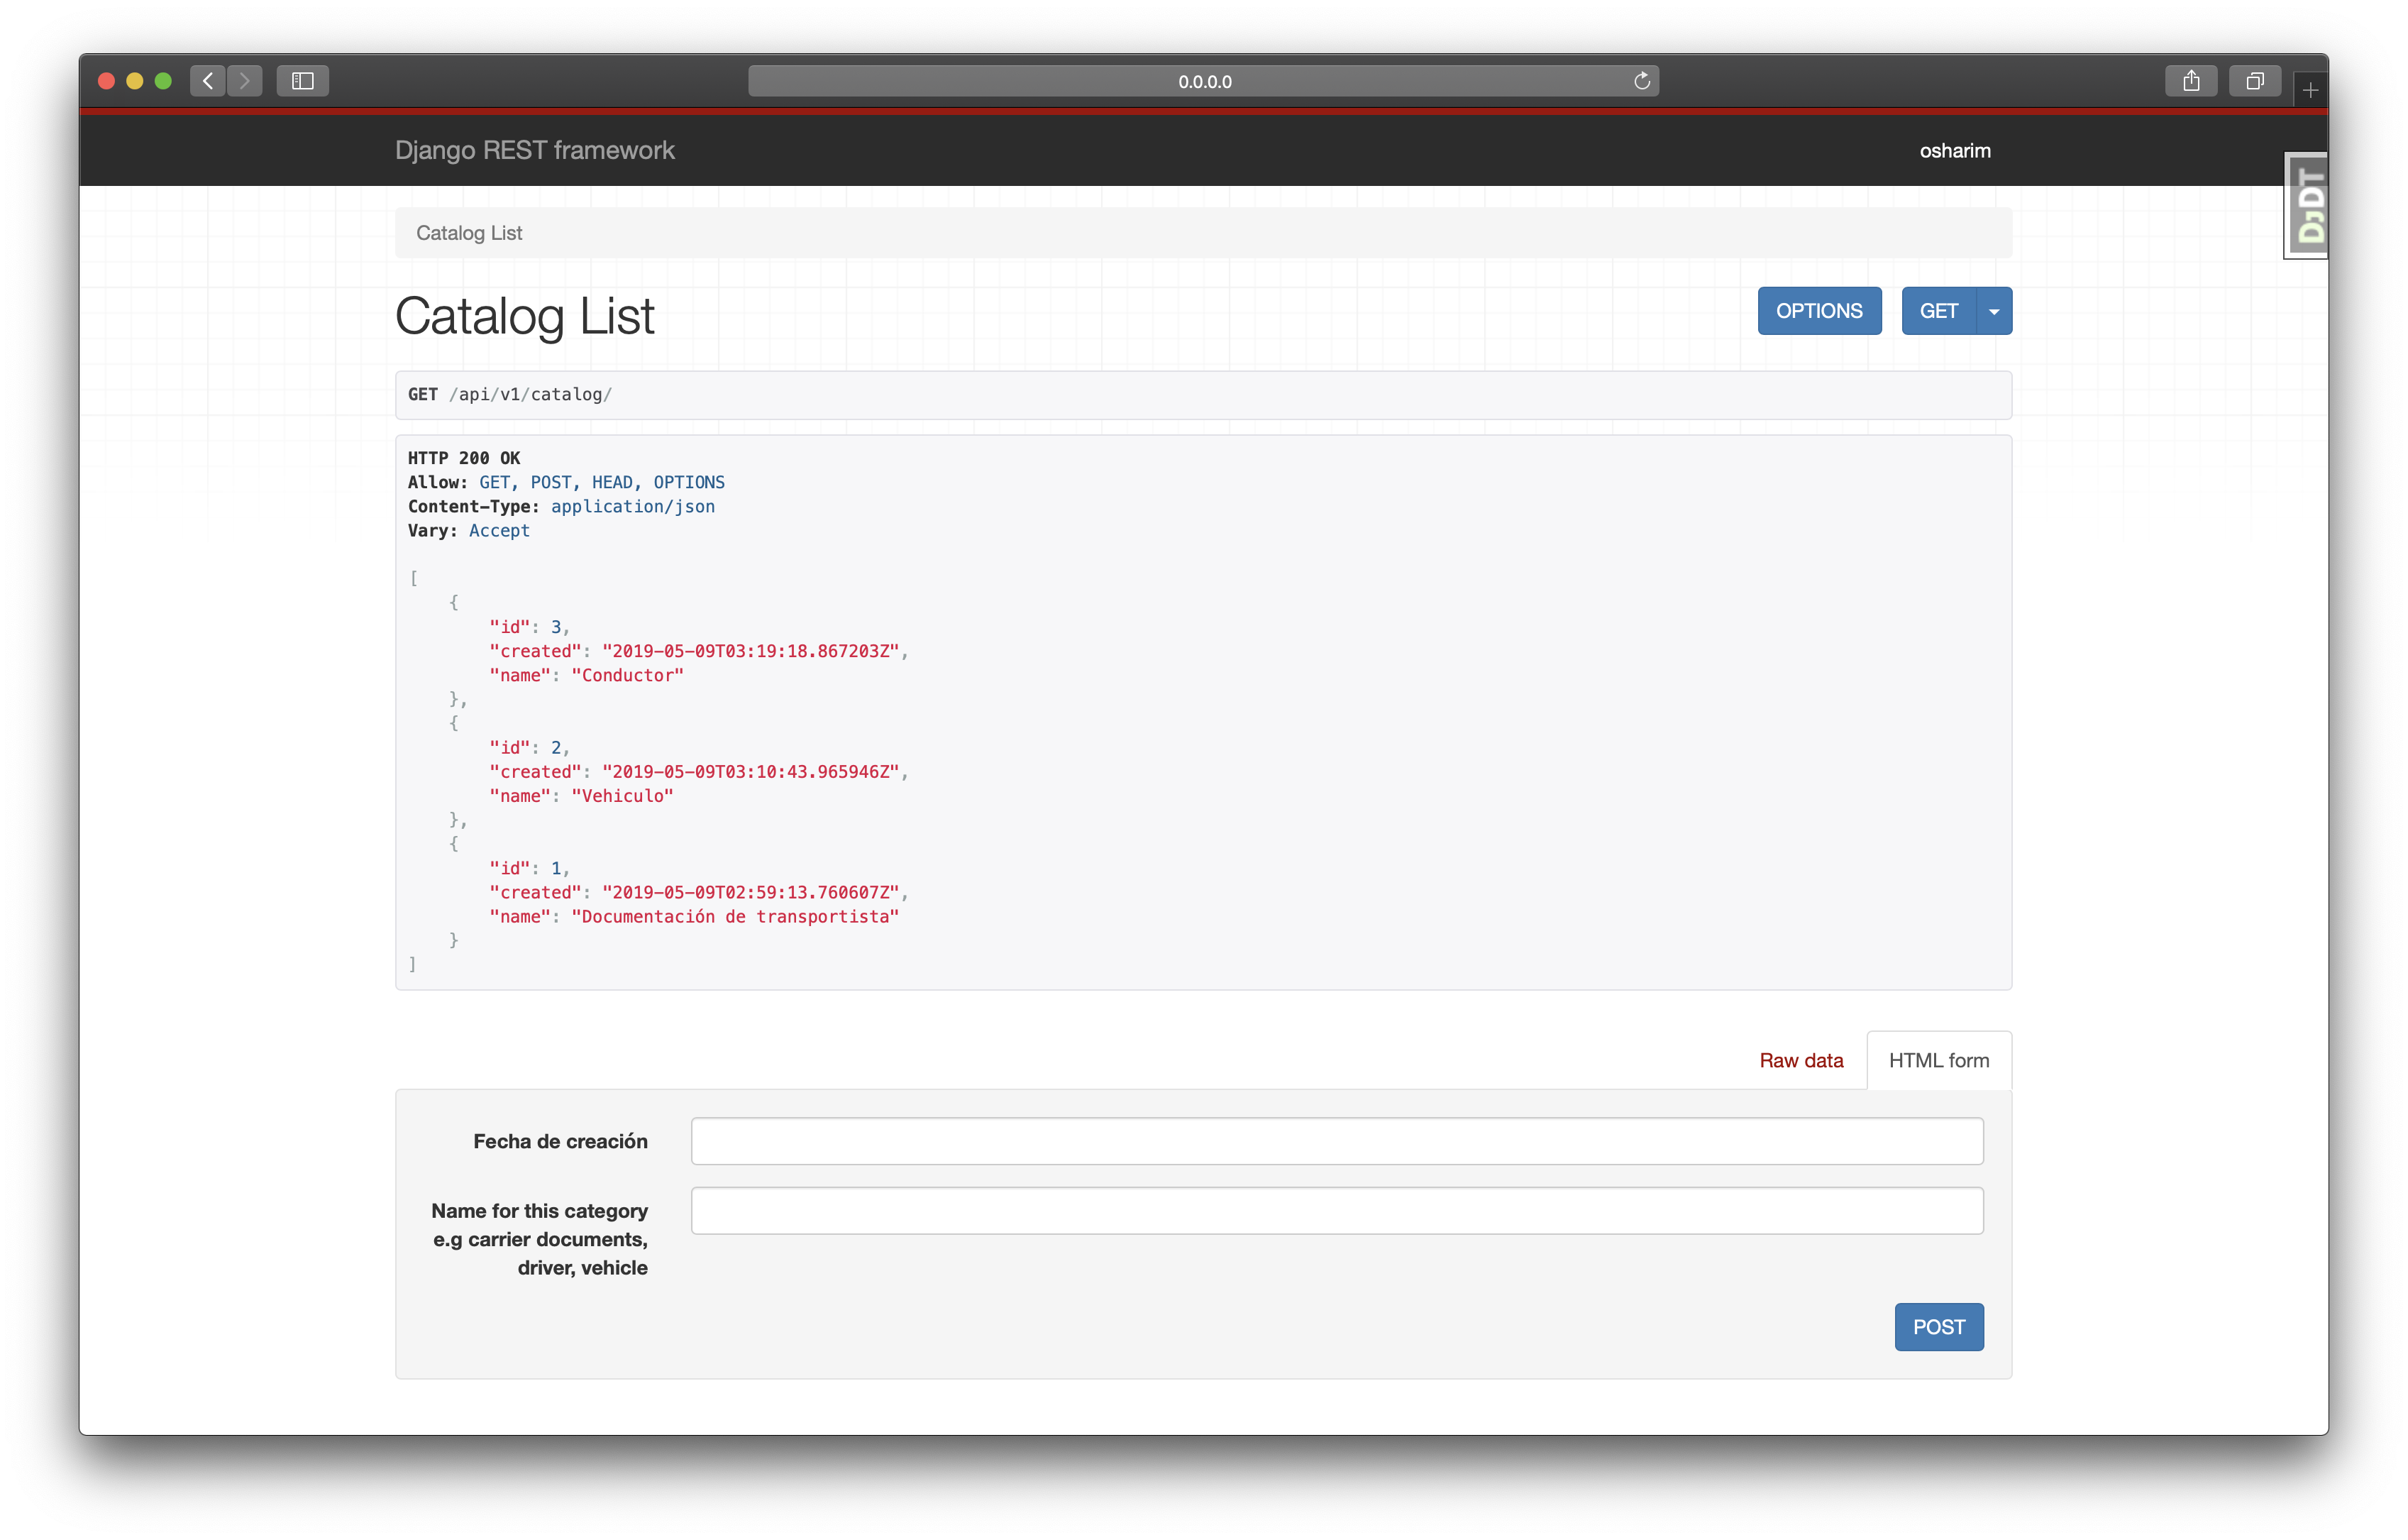
Task: Click the browser forward arrow button
Action: click(245, 81)
